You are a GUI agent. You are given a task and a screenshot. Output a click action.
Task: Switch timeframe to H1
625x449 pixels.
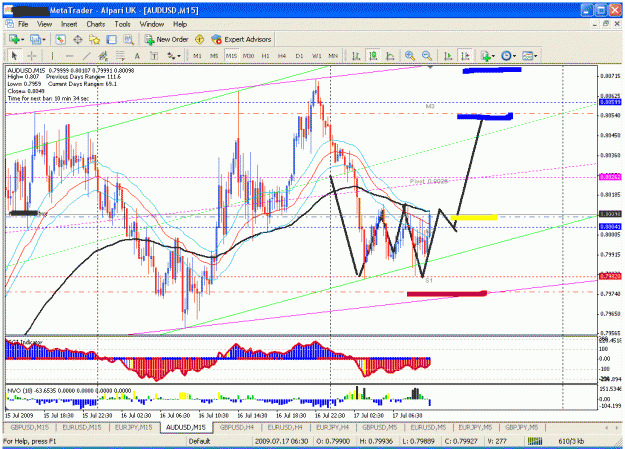click(265, 56)
